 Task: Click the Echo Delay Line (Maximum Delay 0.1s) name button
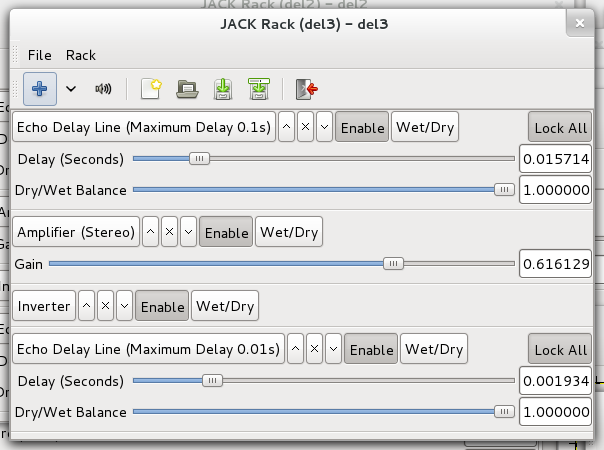point(144,127)
